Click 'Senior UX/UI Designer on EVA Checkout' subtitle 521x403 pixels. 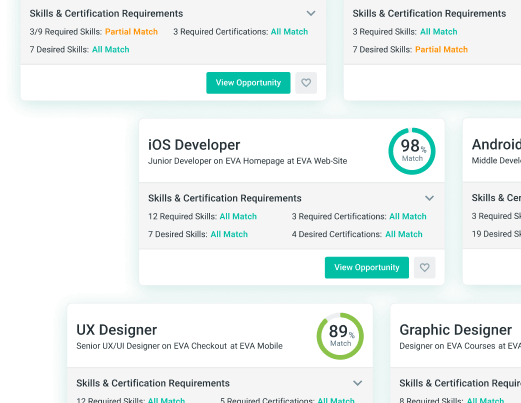click(x=179, y=346)
